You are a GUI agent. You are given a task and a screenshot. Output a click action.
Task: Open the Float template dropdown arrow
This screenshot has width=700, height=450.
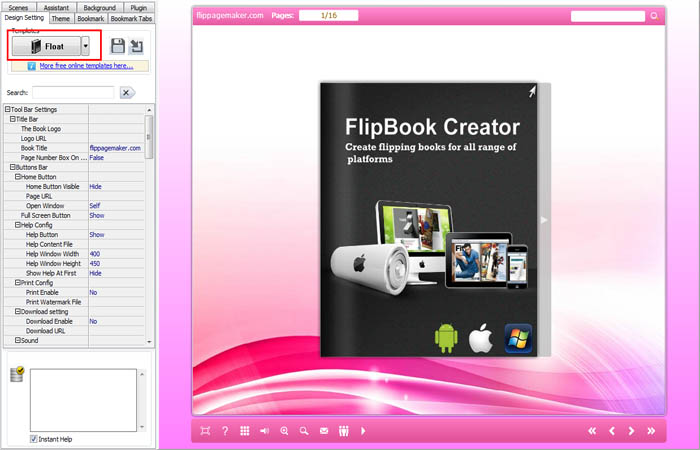click(x=85, y=46)
